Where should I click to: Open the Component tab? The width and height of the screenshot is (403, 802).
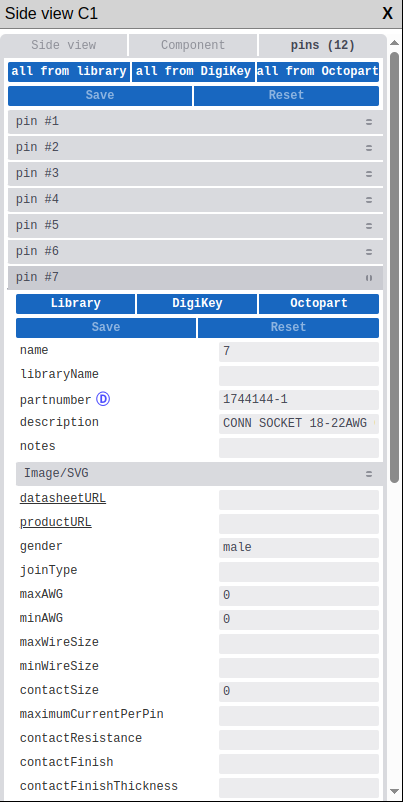click(x=193, y=45)
